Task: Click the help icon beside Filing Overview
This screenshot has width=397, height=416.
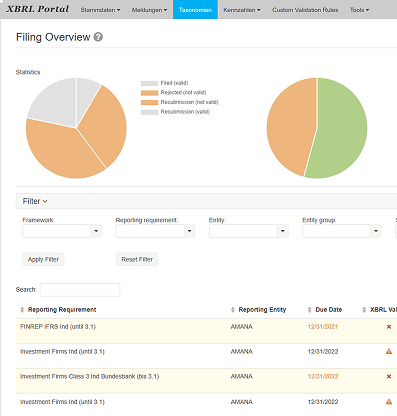Action: [98, 37]
